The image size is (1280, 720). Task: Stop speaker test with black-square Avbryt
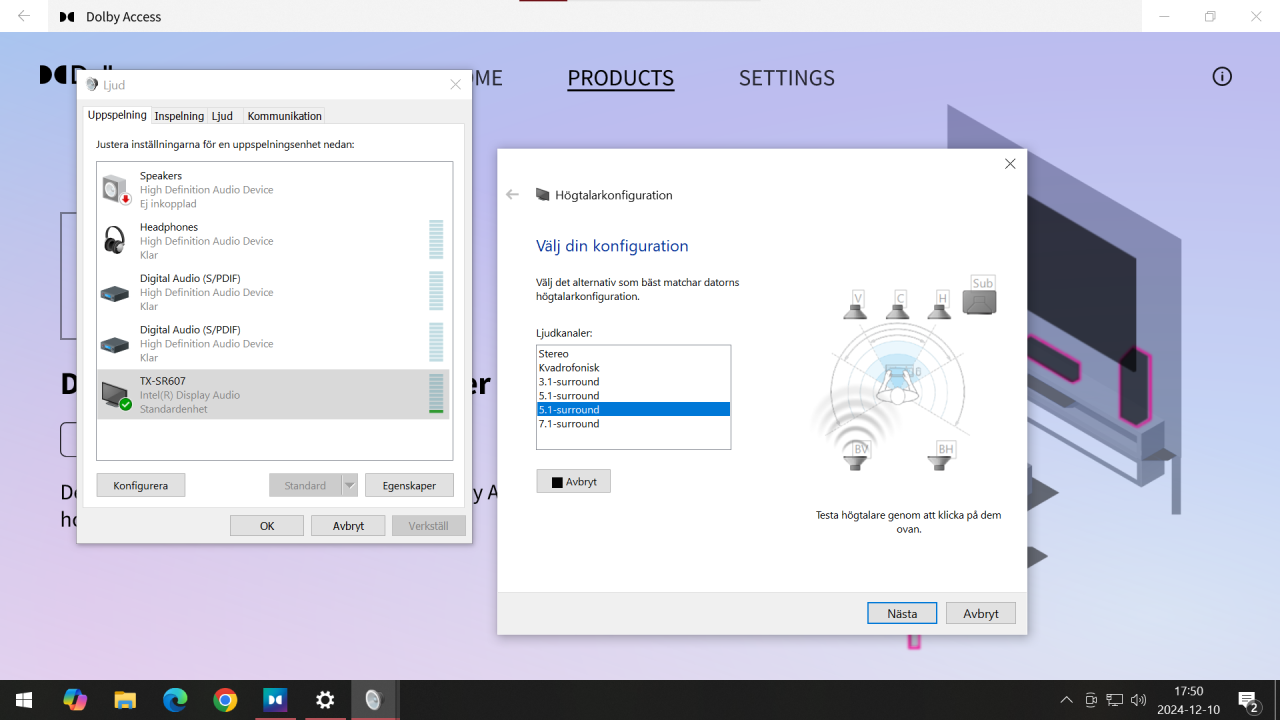[x=573, y=481]
